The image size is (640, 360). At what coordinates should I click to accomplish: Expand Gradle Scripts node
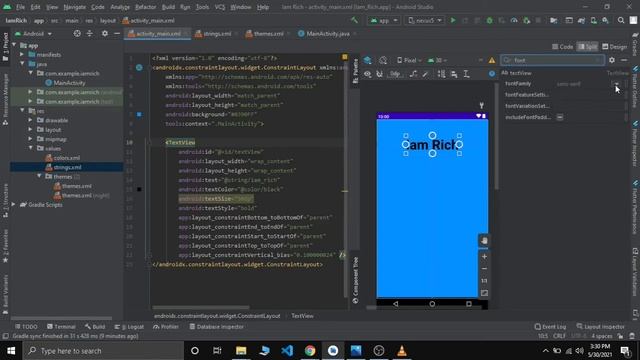(14, 204)
